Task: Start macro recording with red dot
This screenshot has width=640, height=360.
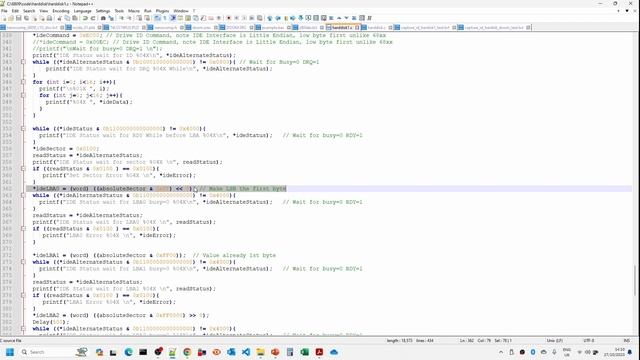Action: click(x=229, y=18)
